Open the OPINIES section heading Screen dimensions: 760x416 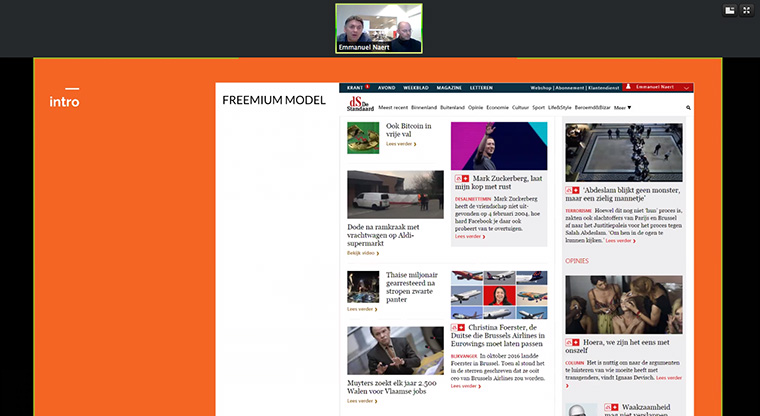click(x=577, y=261)
